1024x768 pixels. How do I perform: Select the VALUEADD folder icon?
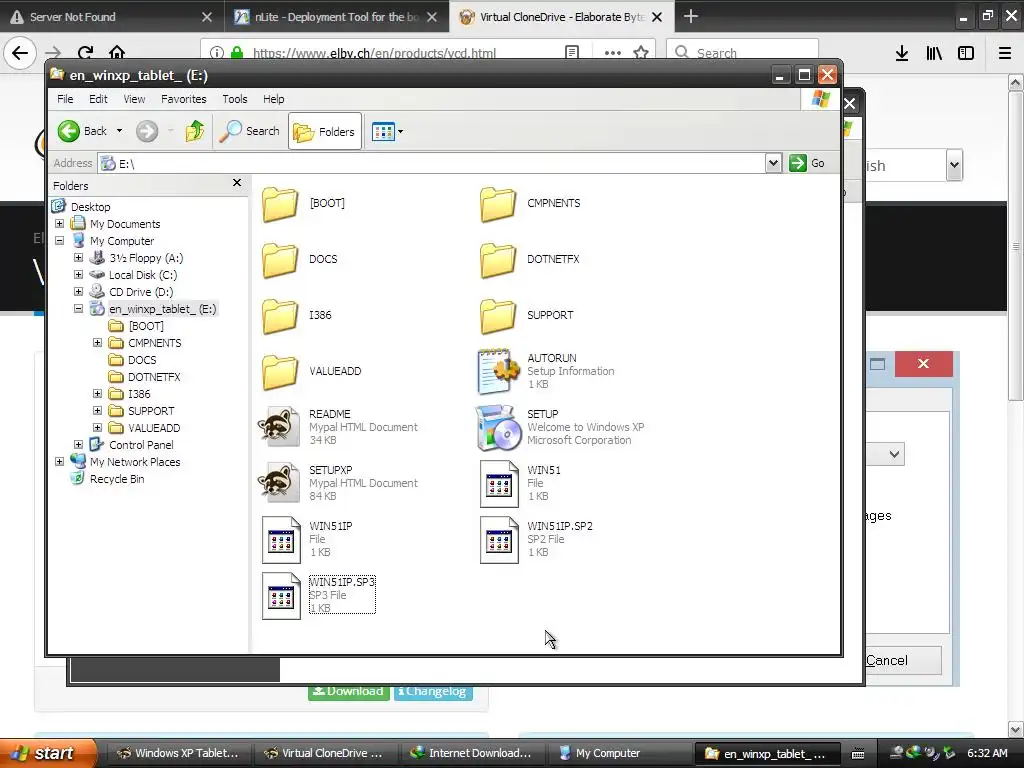[x=280, y=372]
